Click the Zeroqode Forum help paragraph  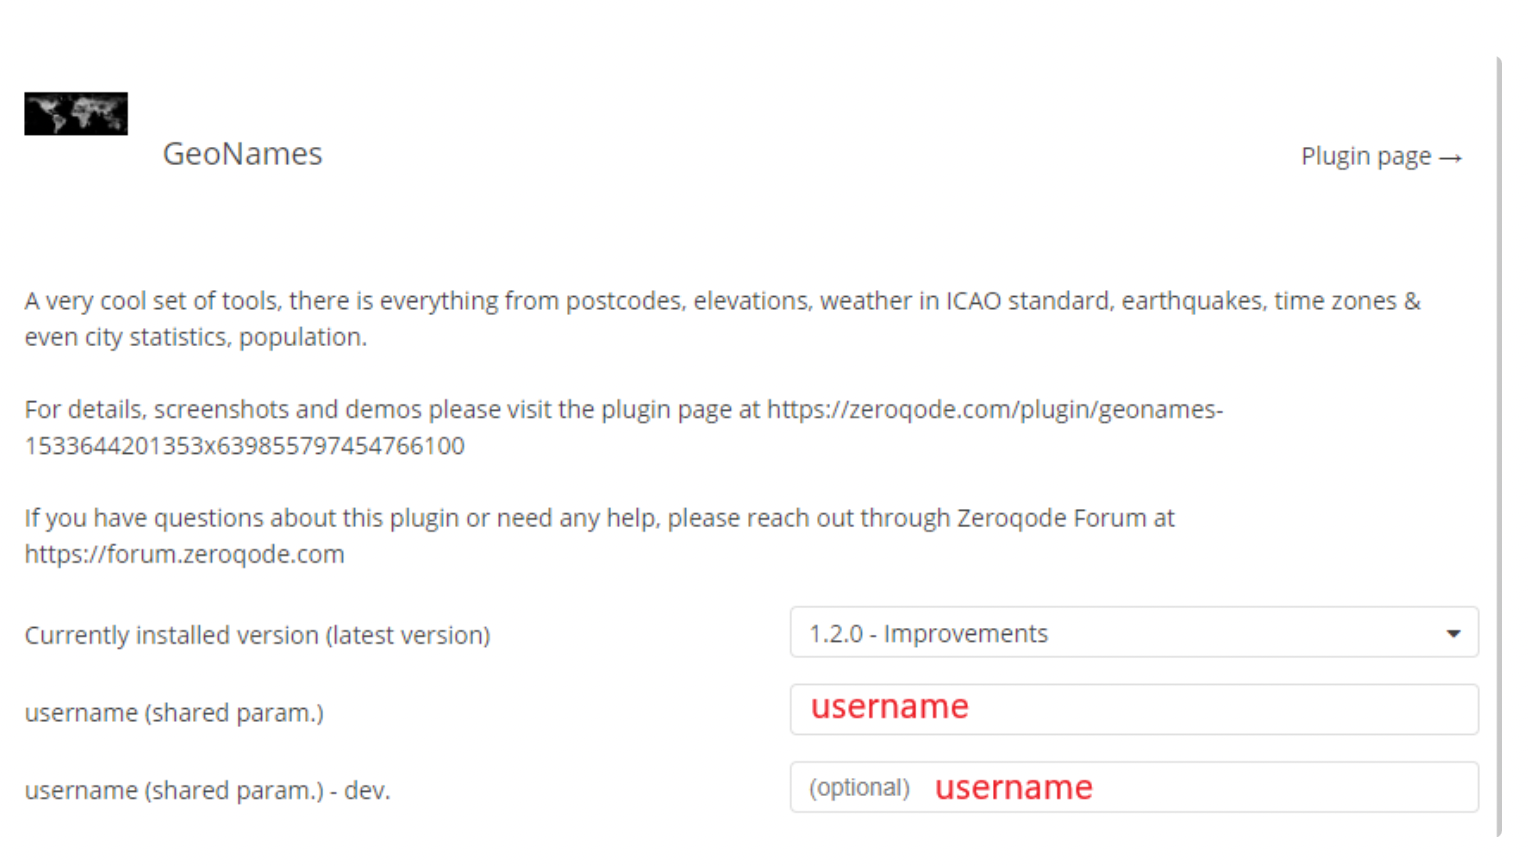pos(599,536)
